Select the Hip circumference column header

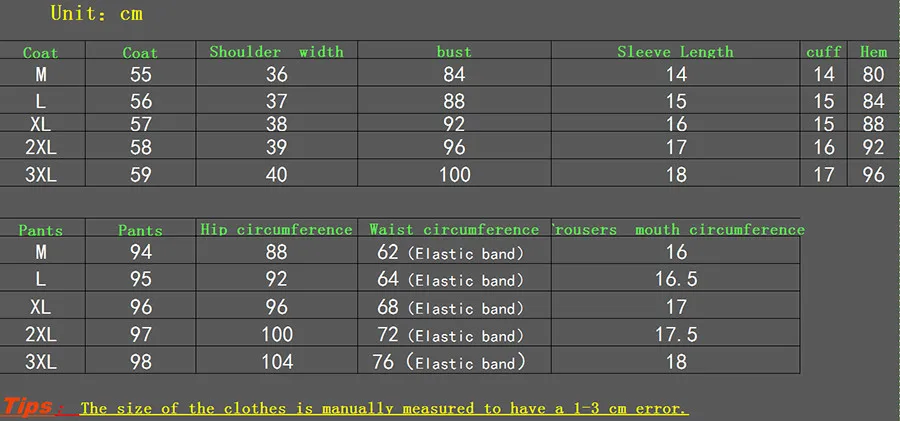(x=276, y=230)
